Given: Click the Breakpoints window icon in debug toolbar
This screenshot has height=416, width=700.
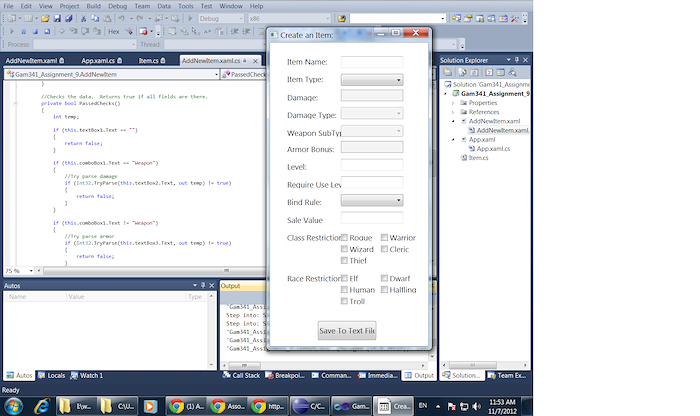Looking at the screenshot, I should click(x=143, y=32).
